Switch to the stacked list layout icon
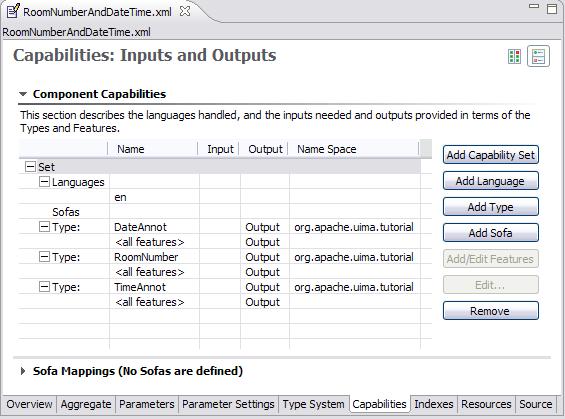 [538, 56]
